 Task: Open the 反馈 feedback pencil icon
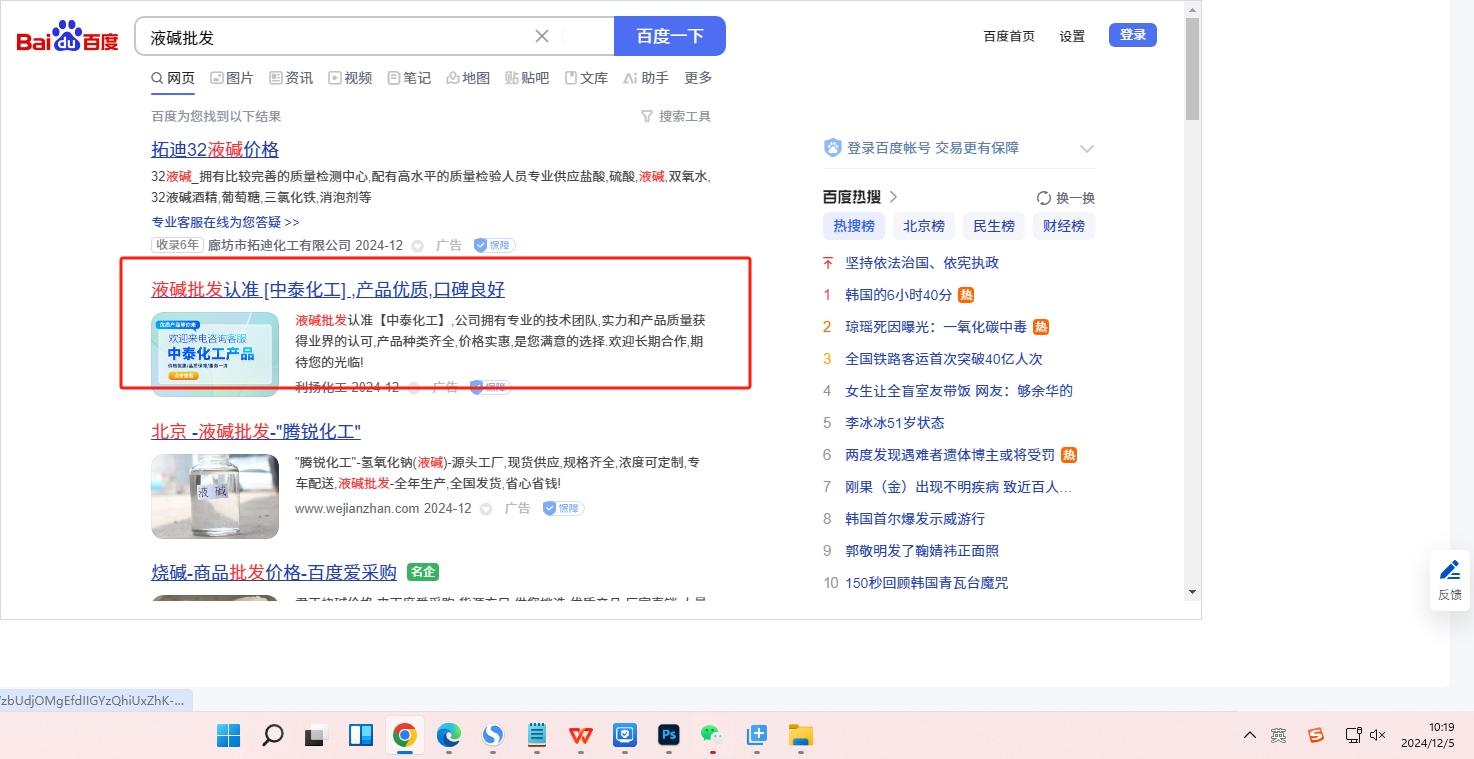pos(1449,571)
